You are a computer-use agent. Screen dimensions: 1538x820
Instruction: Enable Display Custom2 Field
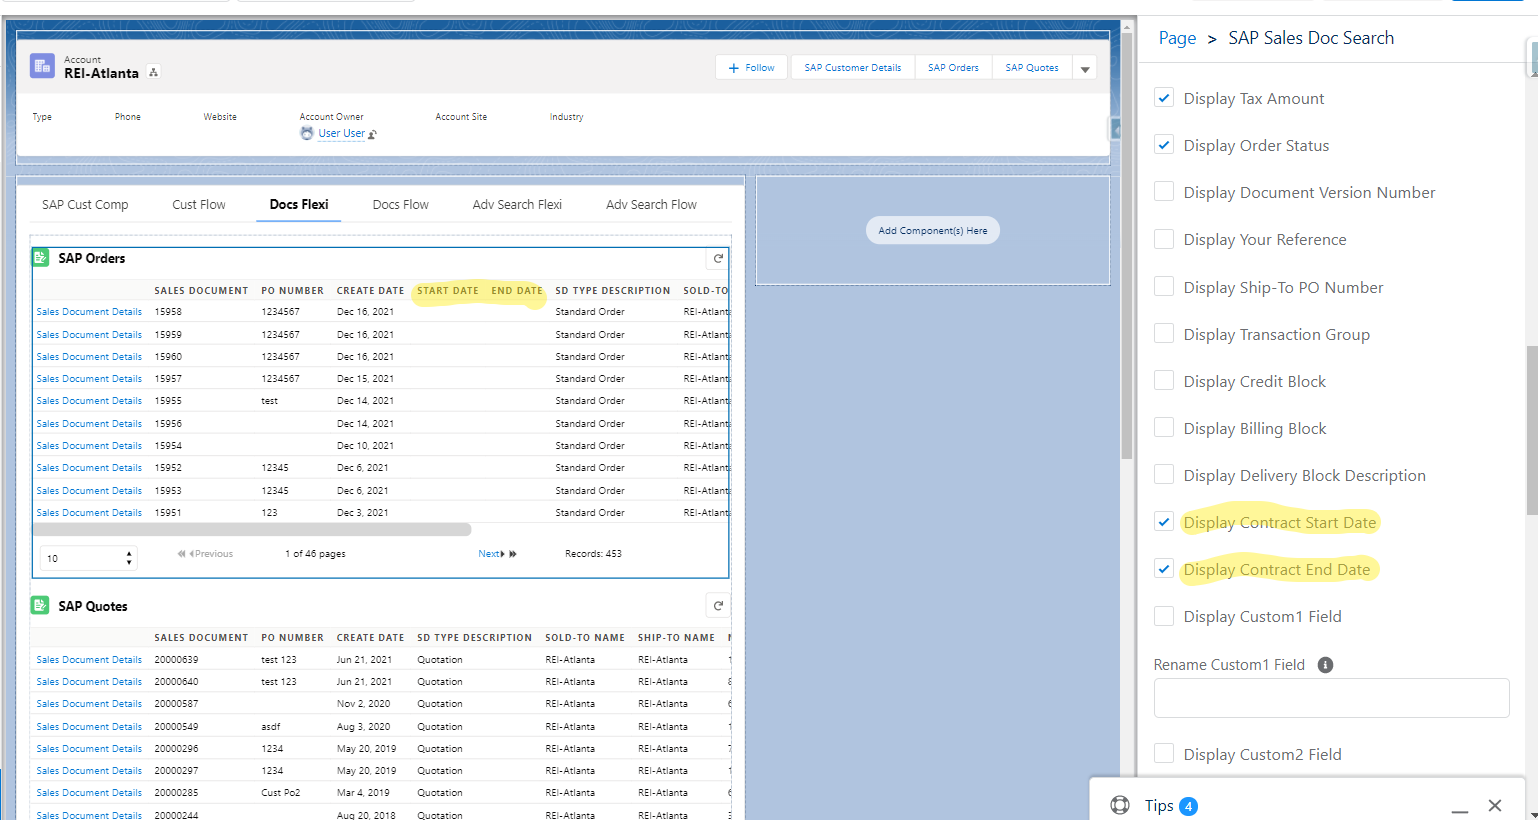tap(1164, 754)
